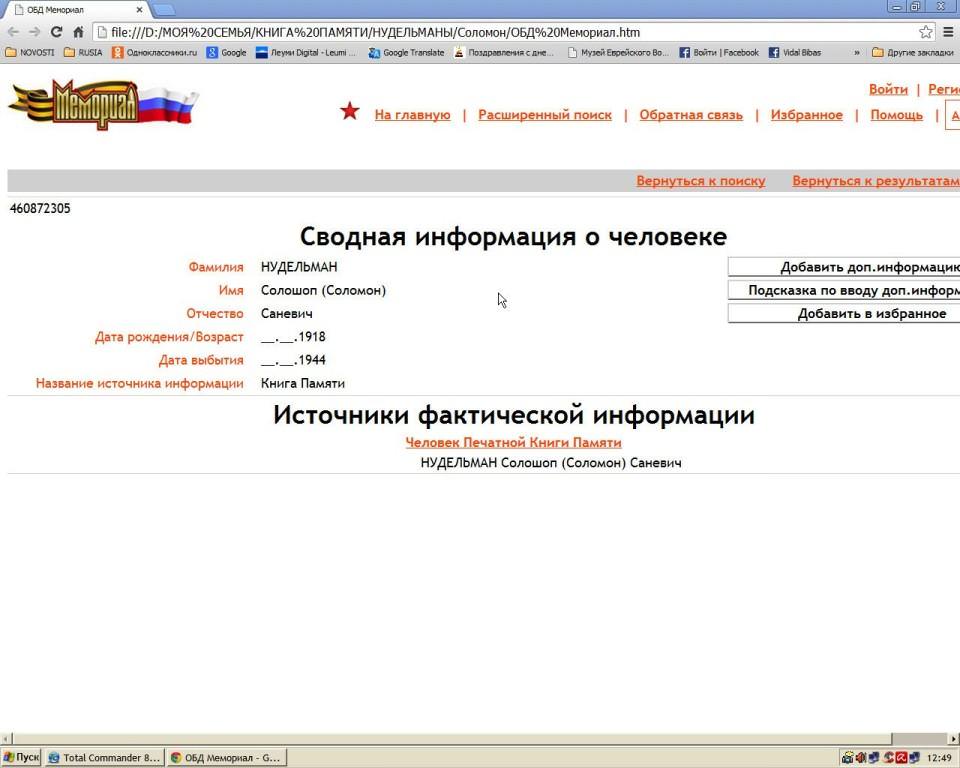The width and height of the screenshot is (960, 768).
Task: Open the Chrome hamburger menu
Action: click(x=948, y=32)
